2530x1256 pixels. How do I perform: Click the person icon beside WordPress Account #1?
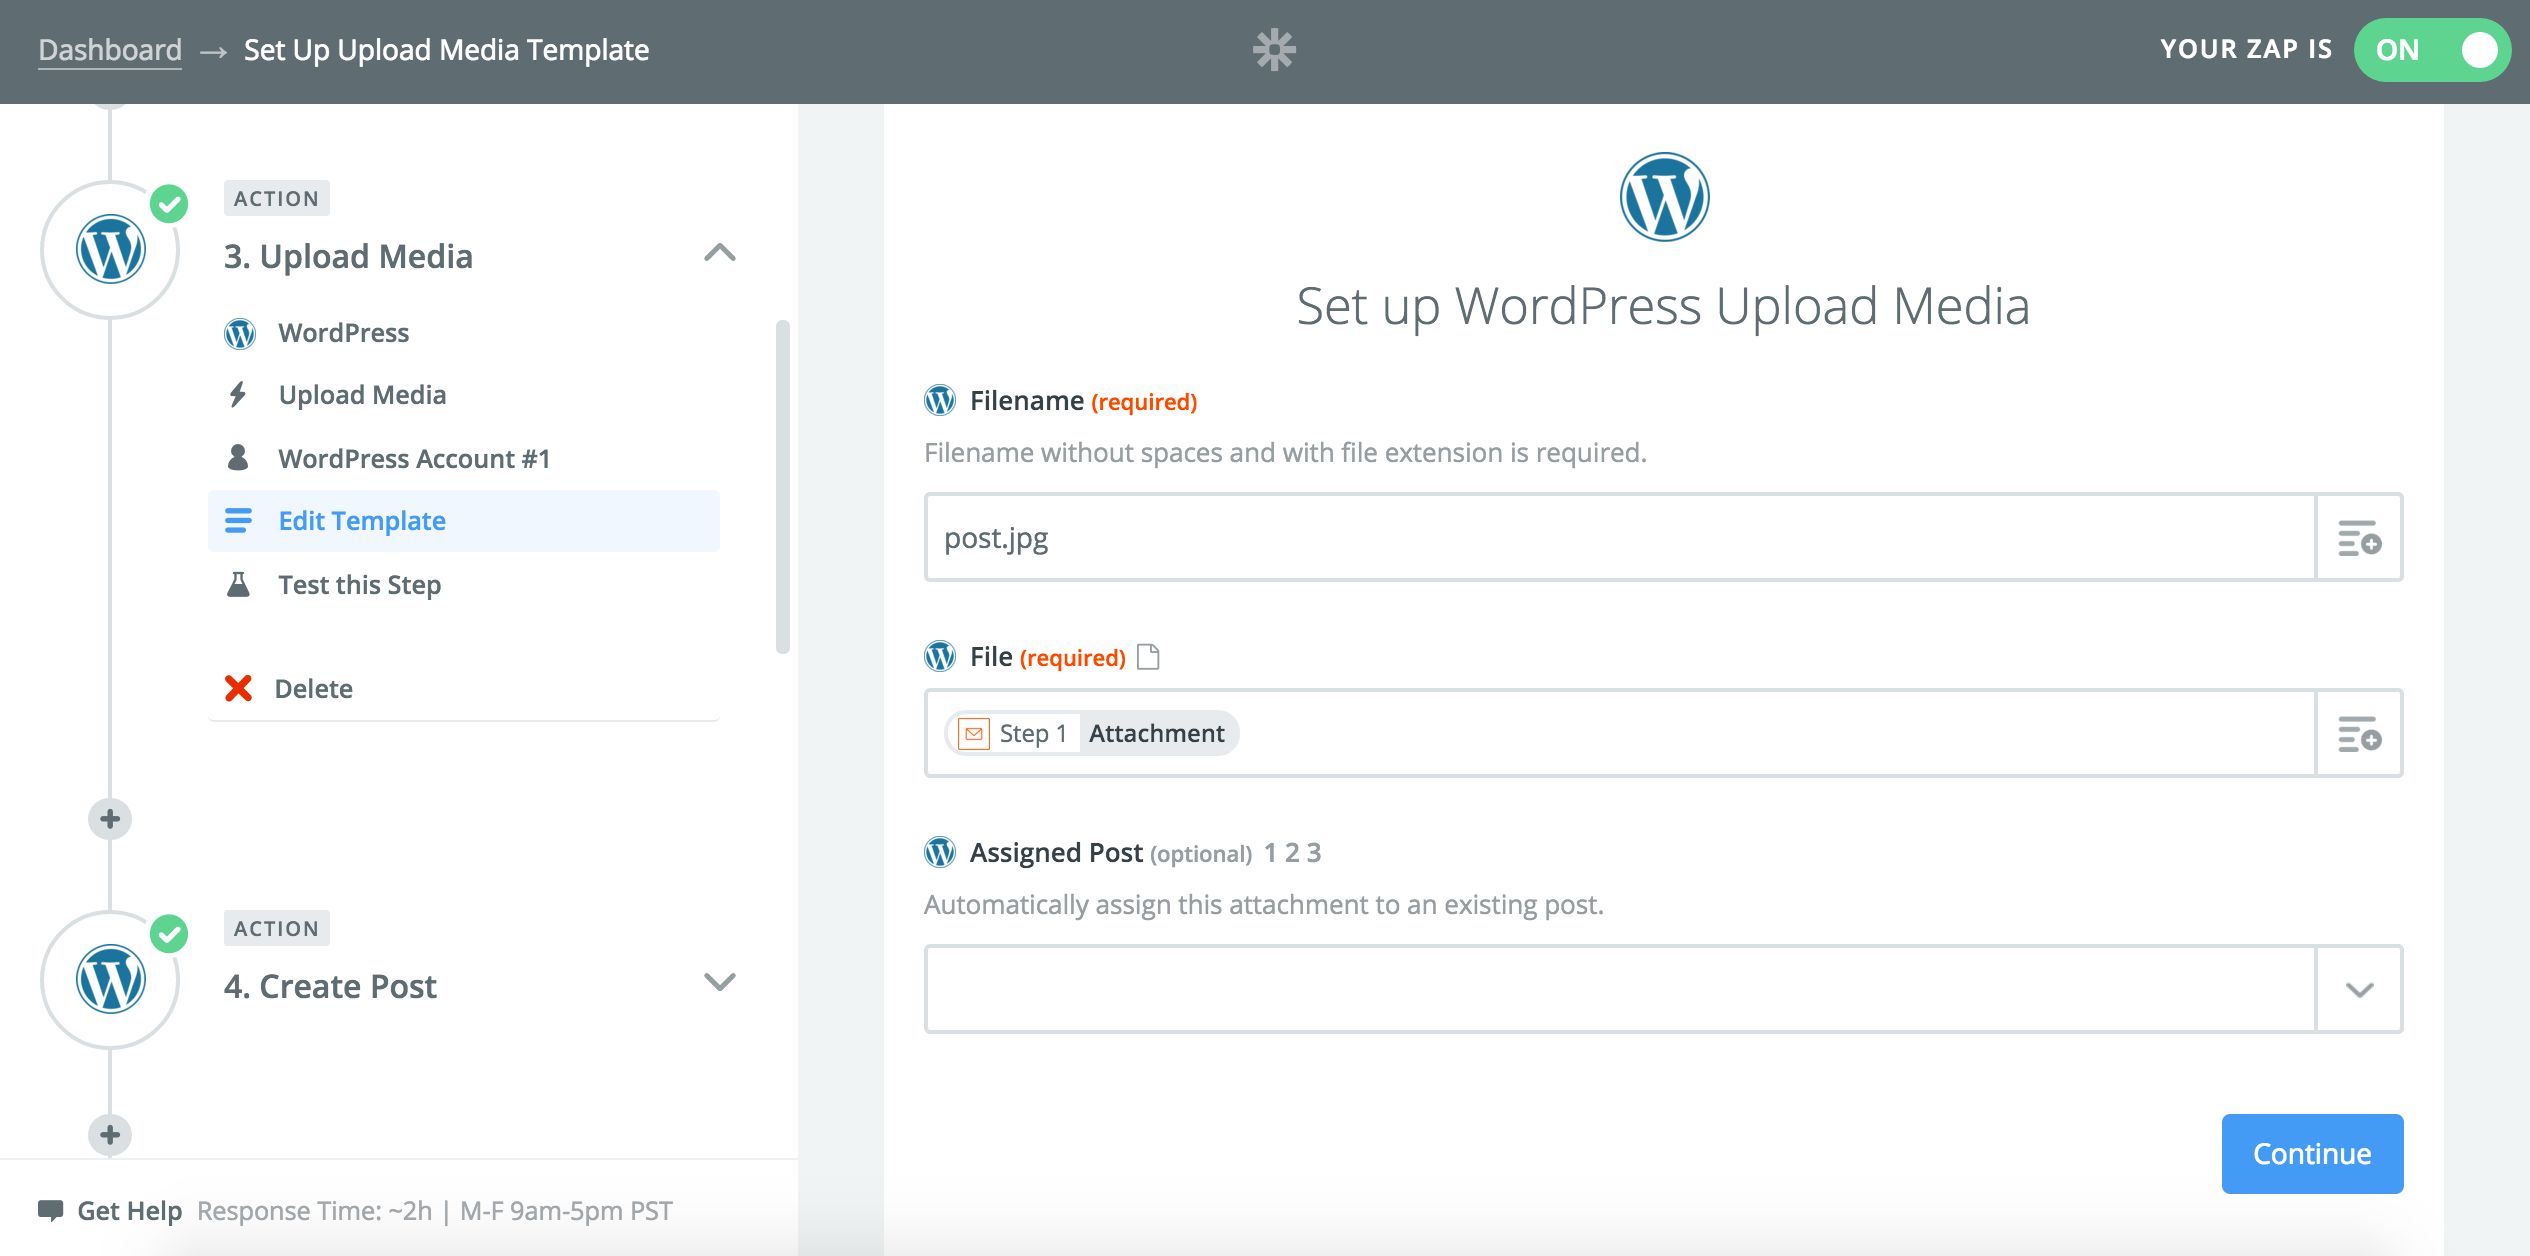coord(238,458)
